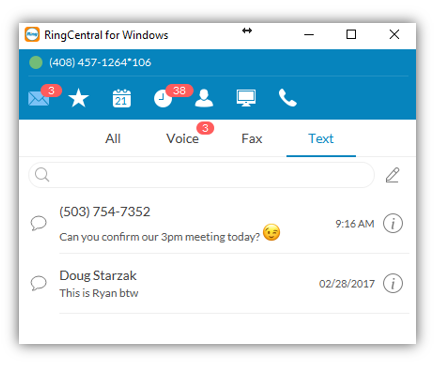Open the Doug Starzak conversation name
Screen dimensions: 442x373
(x=98, y=276)
